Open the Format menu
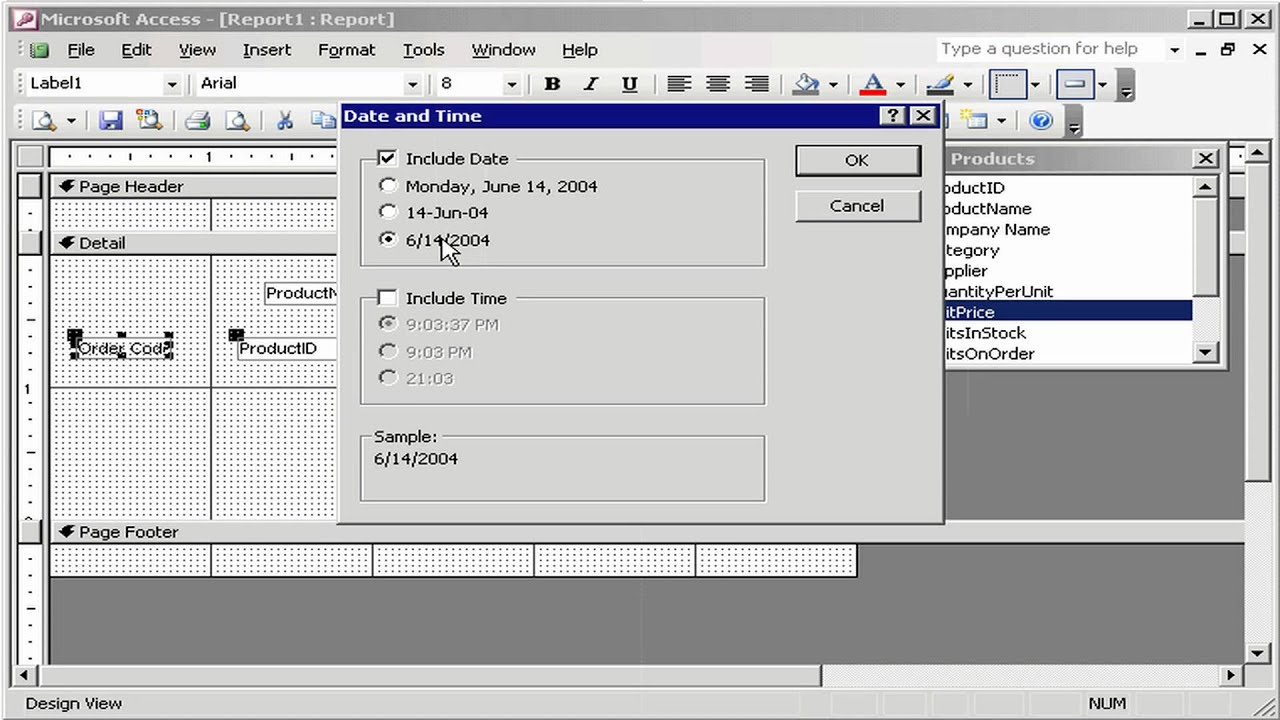This screenshot has height=720, width=1280. [x=347, y=50]
